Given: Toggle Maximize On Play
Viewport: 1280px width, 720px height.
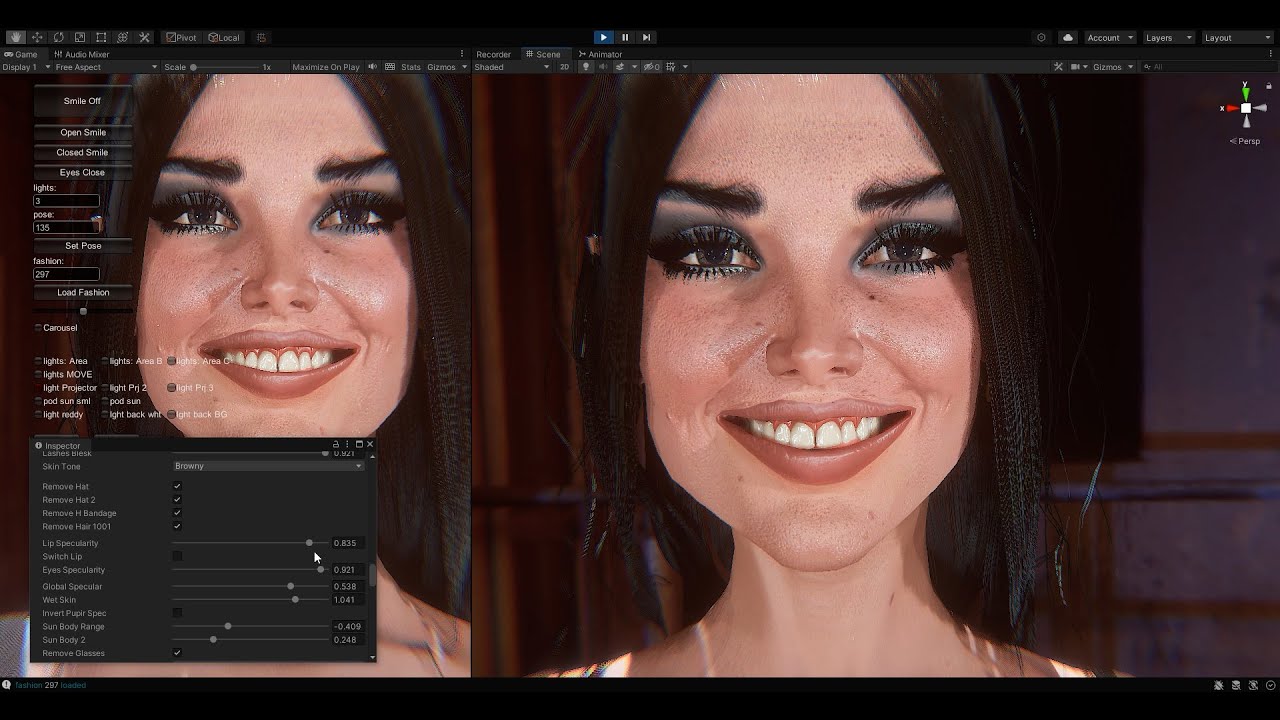Looking at the screenshot, I should [x=326, y=67].
